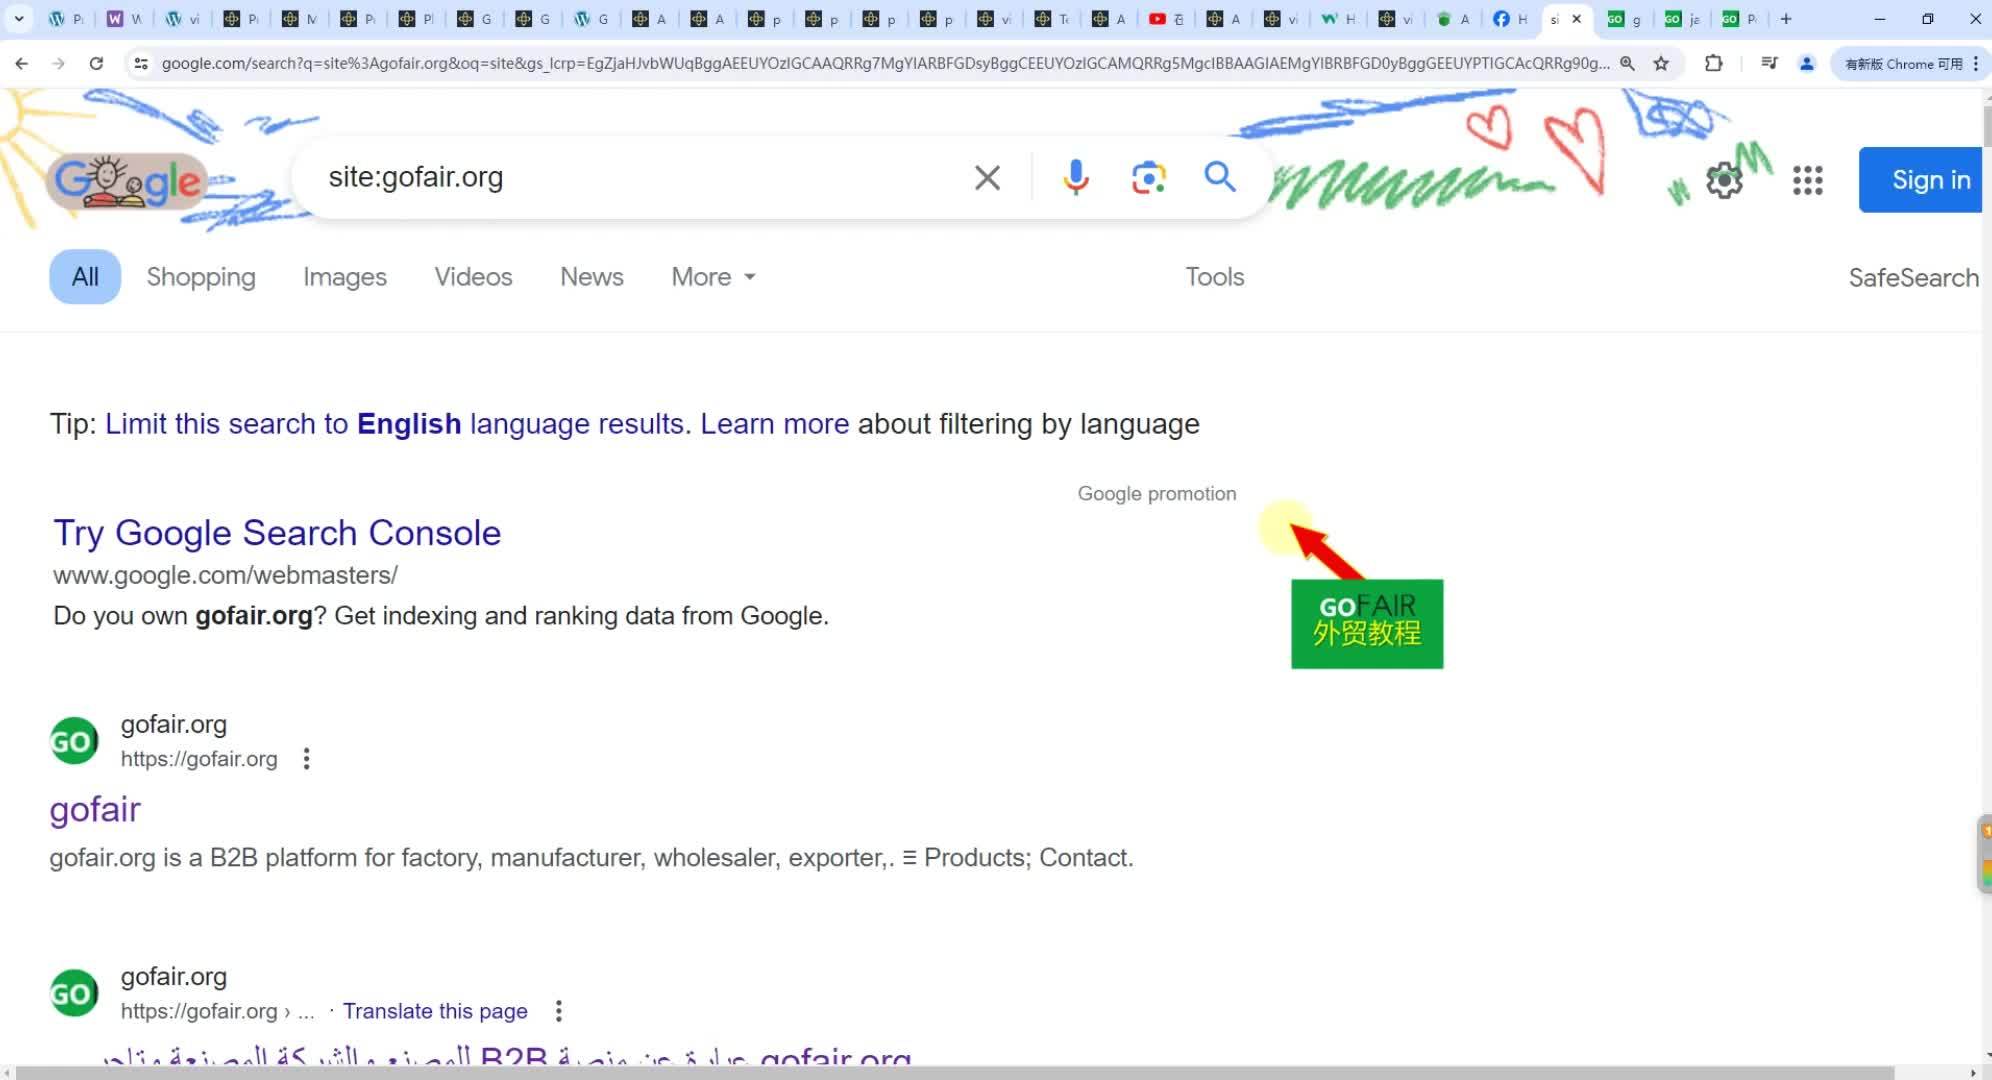Open the tab search dropdown arrow
The width and height of the screenshot is (1992, 1080).
pyautogui.click(x=19, y=19)
